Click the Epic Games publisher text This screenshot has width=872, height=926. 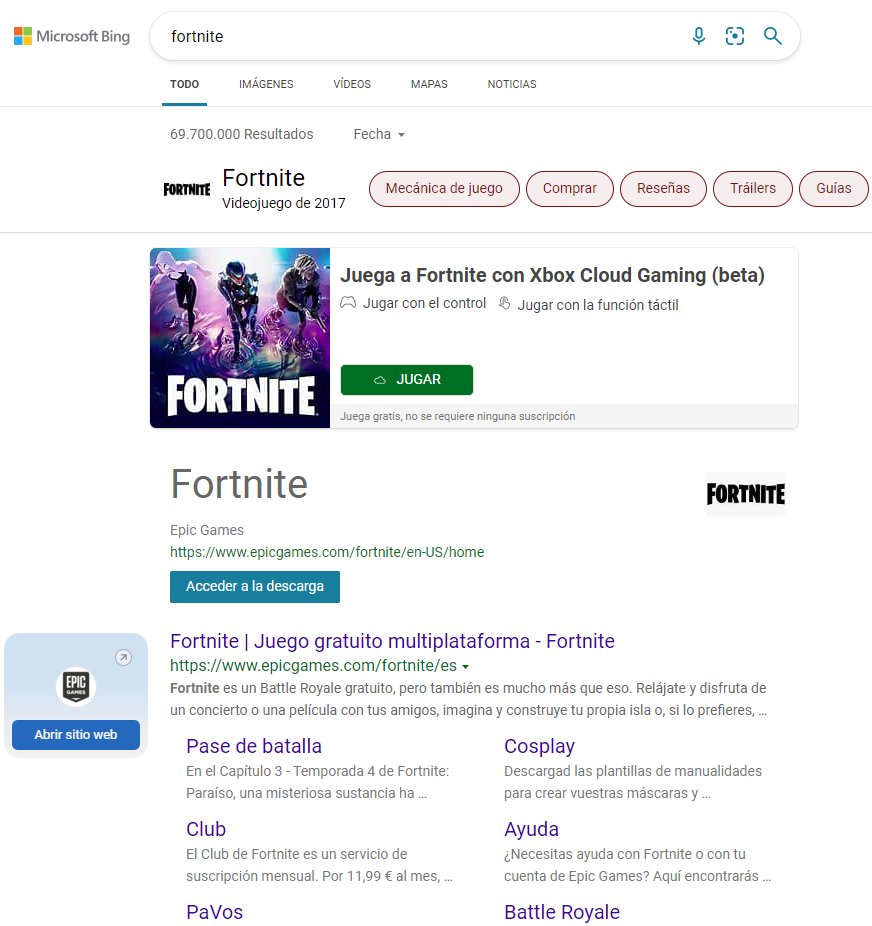[207, 530]
